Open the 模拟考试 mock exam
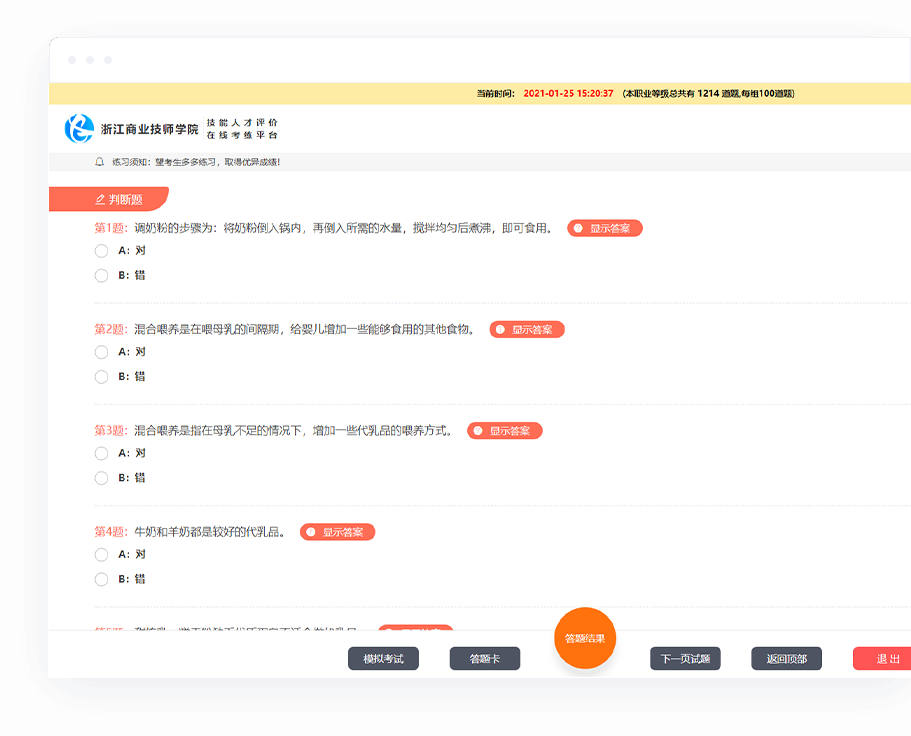This screenshot has height=736, width=911. coord(383,659)
